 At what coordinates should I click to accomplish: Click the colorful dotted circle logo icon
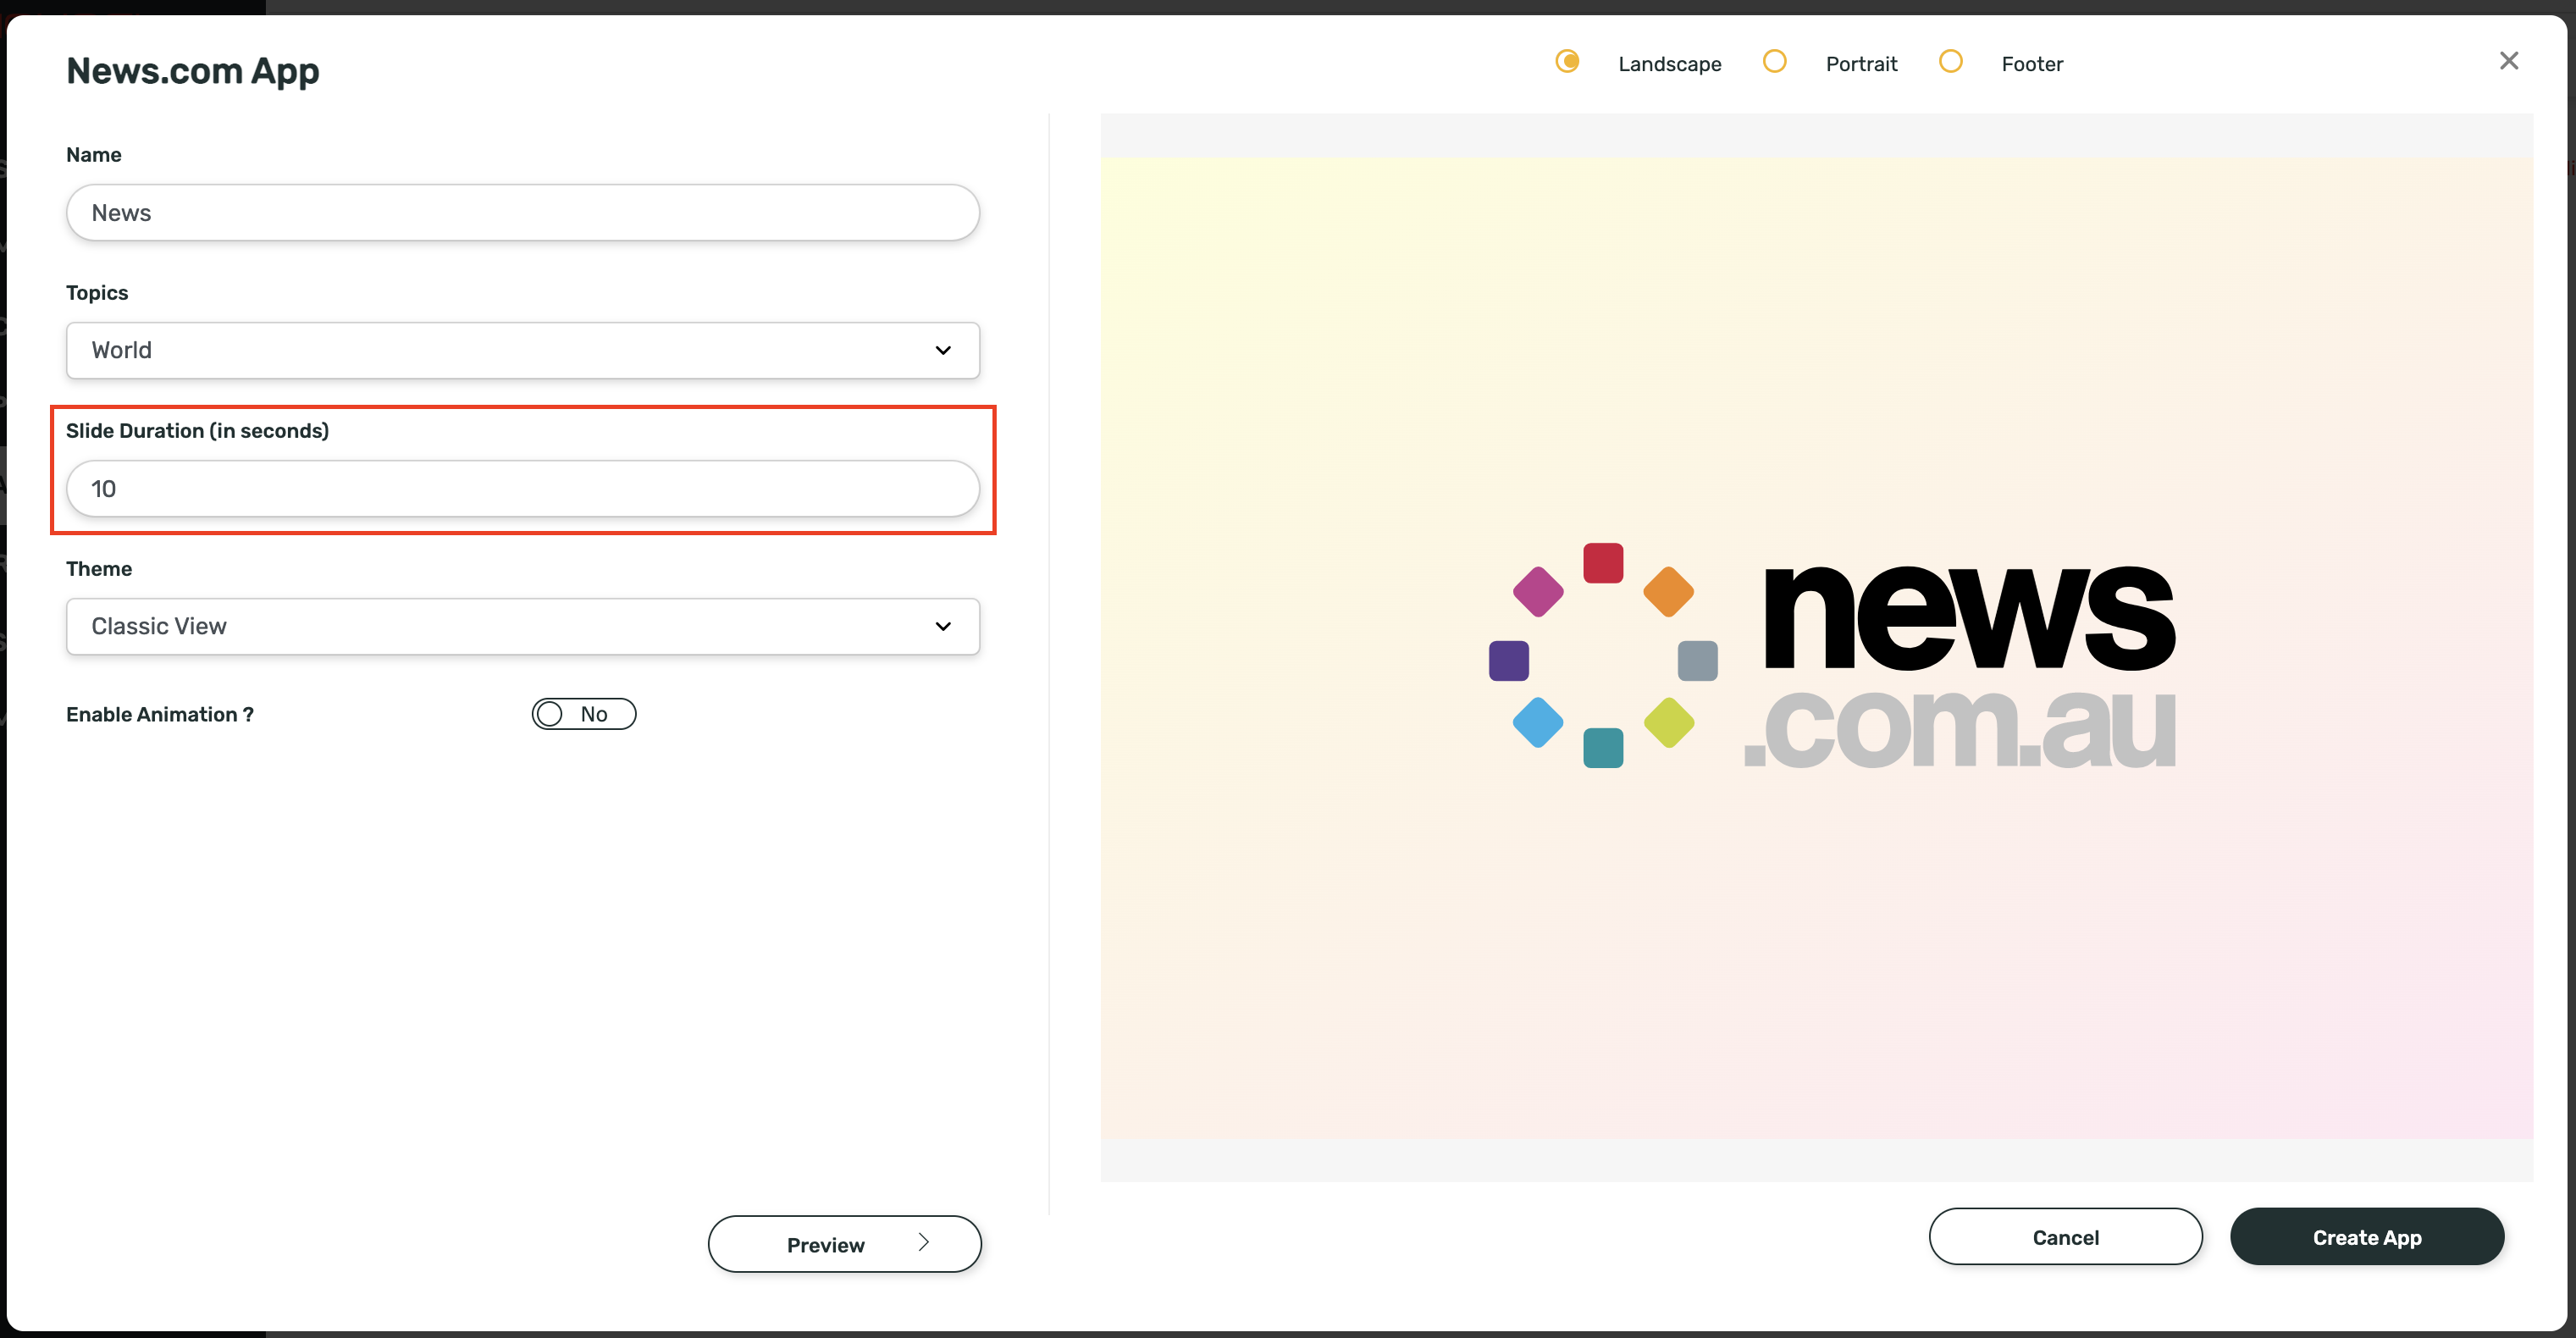pos(1603,656)
